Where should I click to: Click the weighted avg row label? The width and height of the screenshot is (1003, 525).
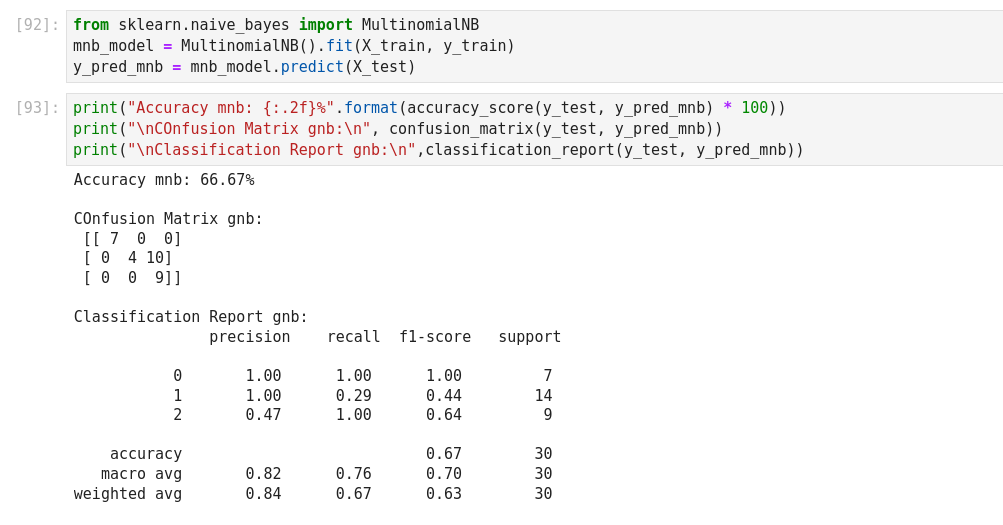128,494
